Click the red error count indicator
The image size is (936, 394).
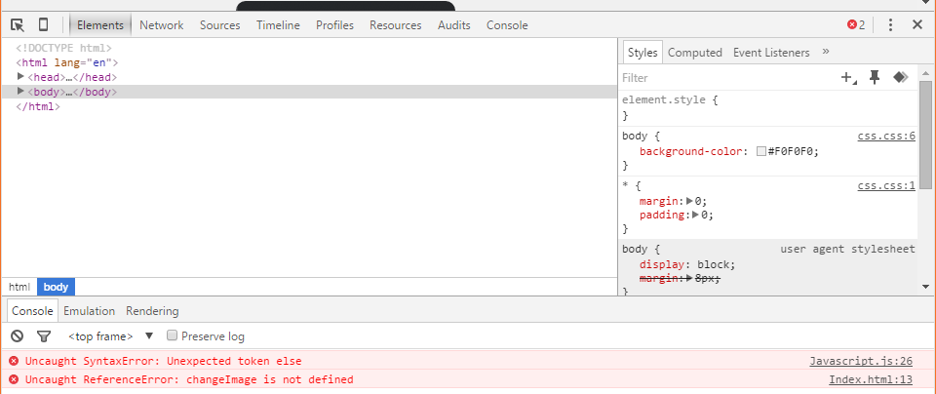tap(855, 25)
